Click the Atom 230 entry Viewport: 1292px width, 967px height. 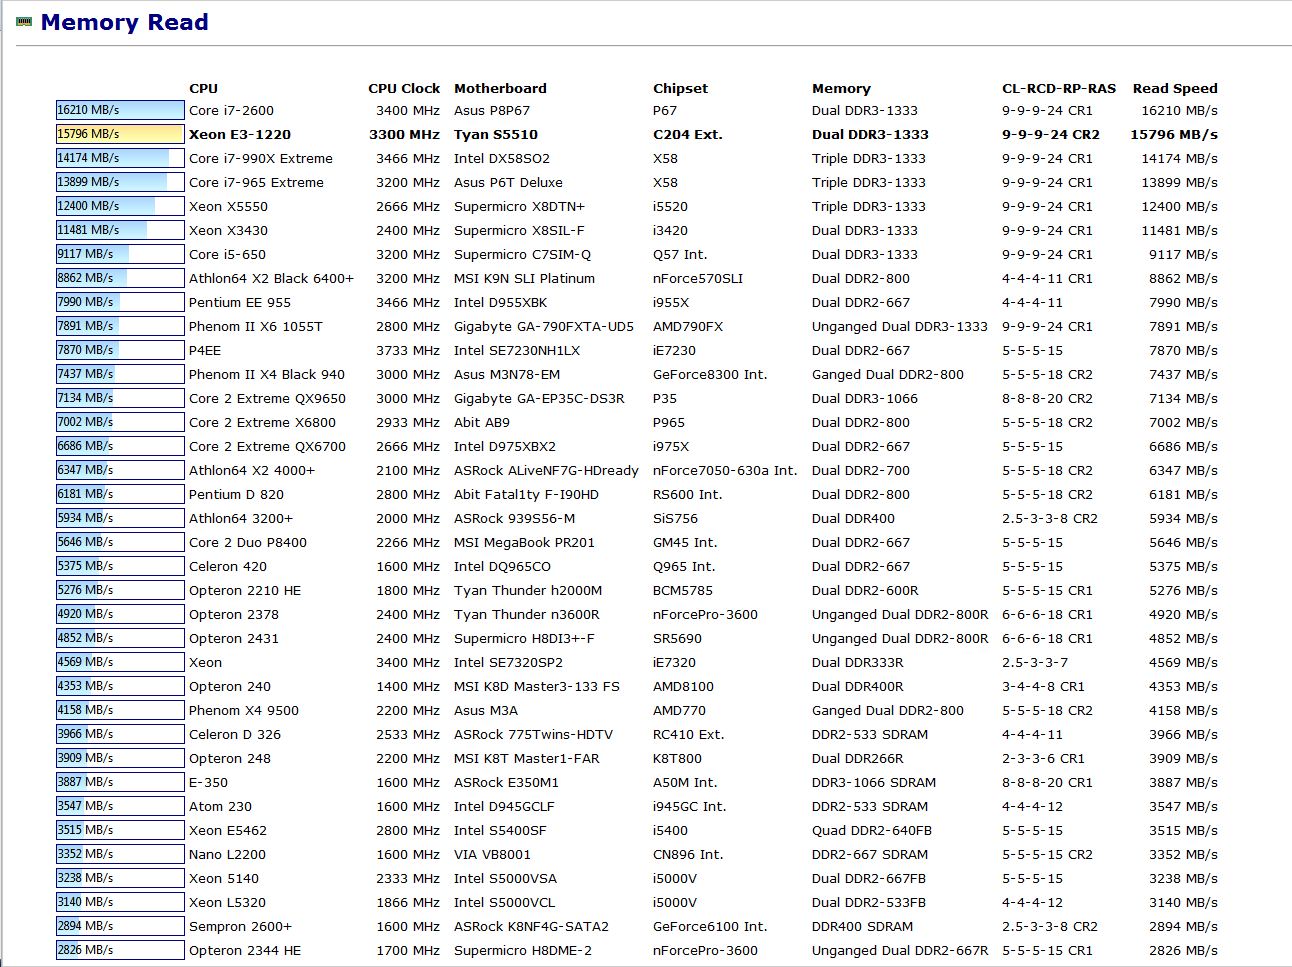220,807
